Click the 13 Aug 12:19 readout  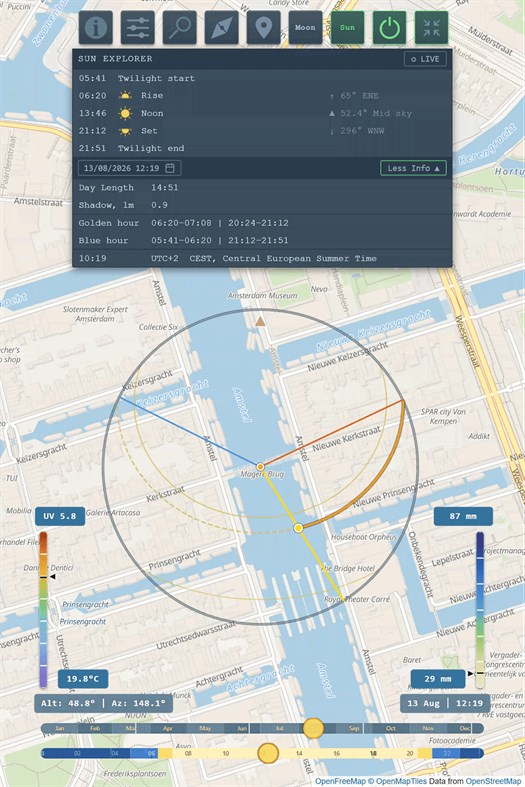pyautogui.click(x=445, y=703)
